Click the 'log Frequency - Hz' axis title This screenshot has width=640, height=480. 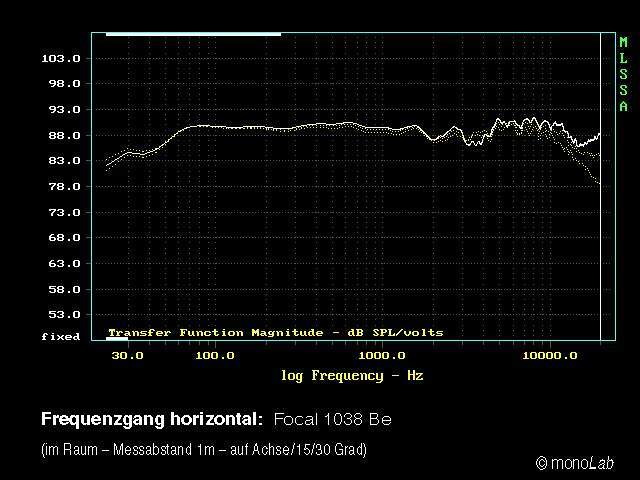point(352,376)
